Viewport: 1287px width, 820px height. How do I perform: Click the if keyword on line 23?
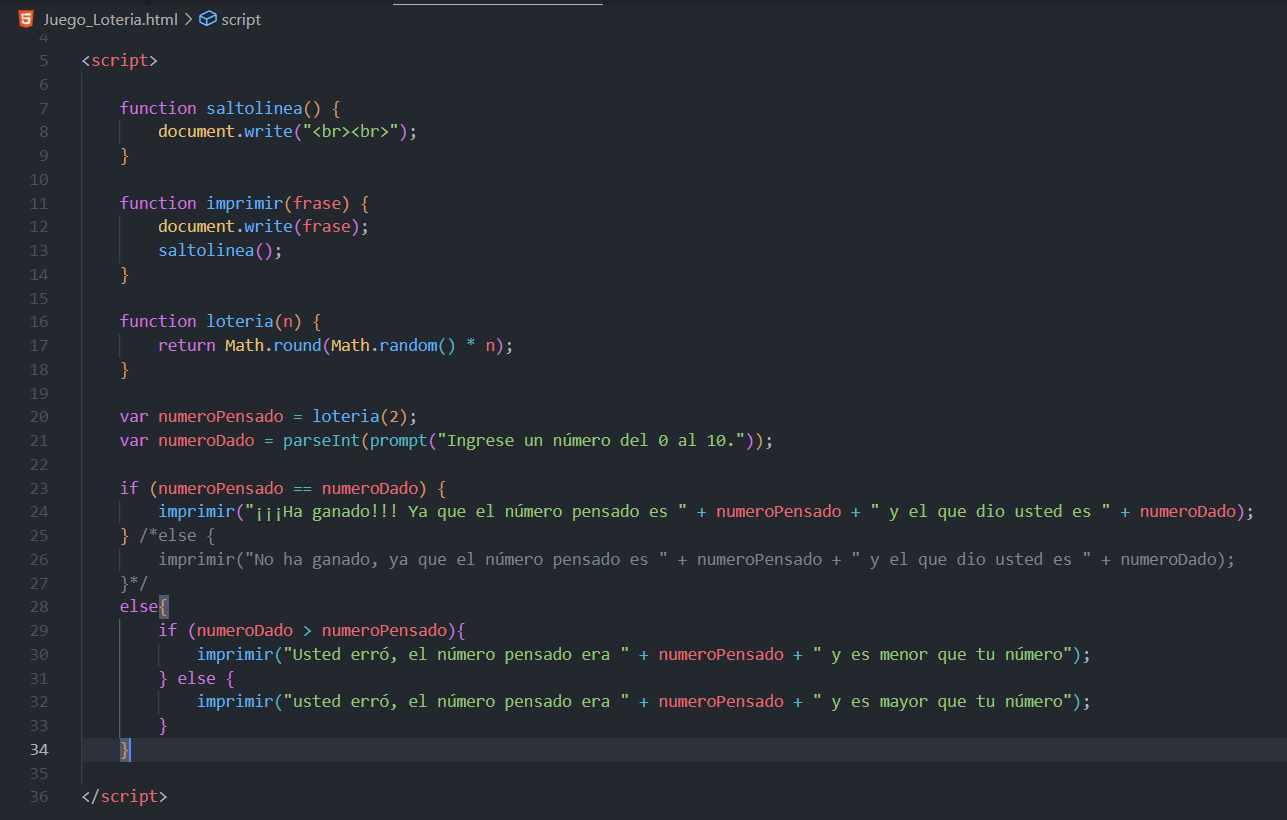(x=129, y=488)
